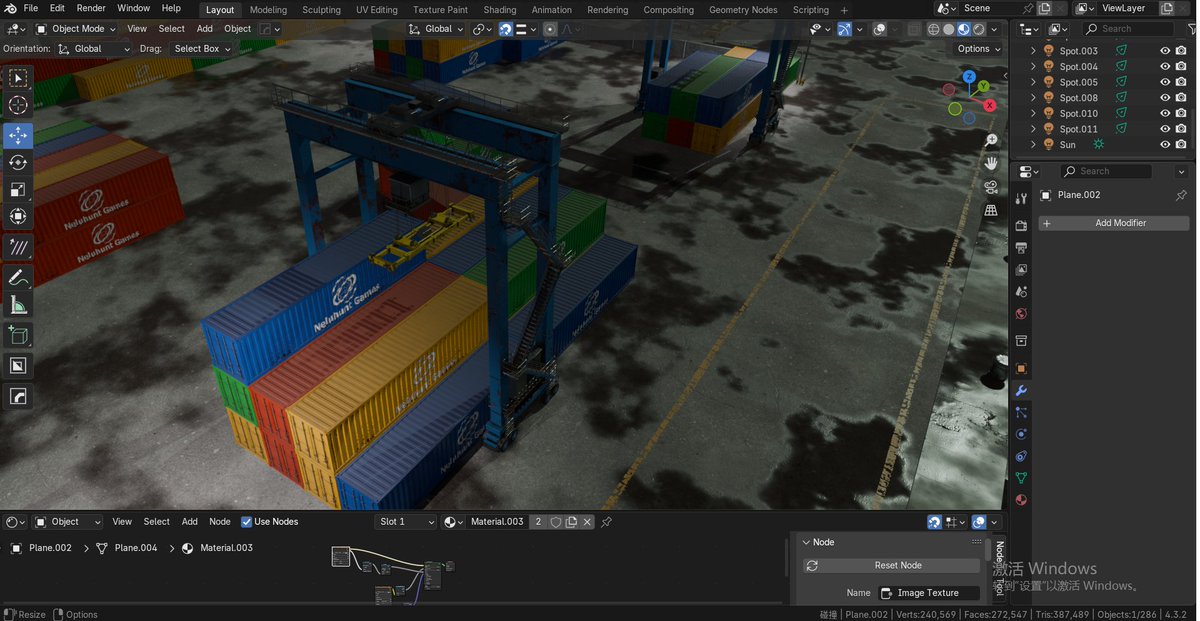Open the Render menu
Viewport: 1200px width, 621px height.
coord(91,9)
